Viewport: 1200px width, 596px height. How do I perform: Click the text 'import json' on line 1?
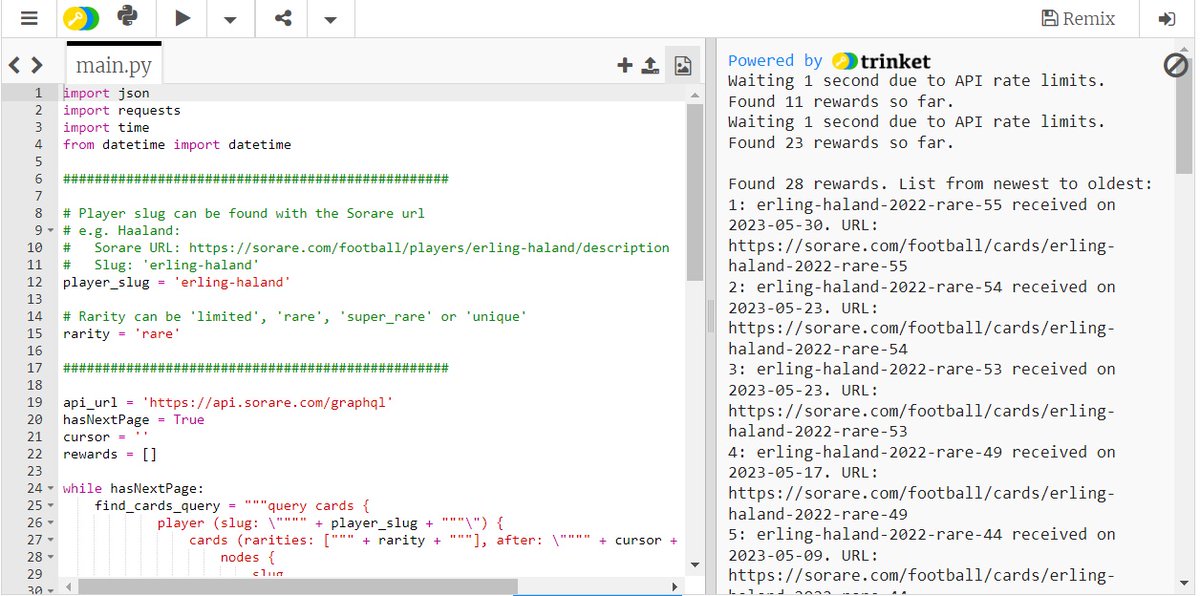click(x=106, y=93)
